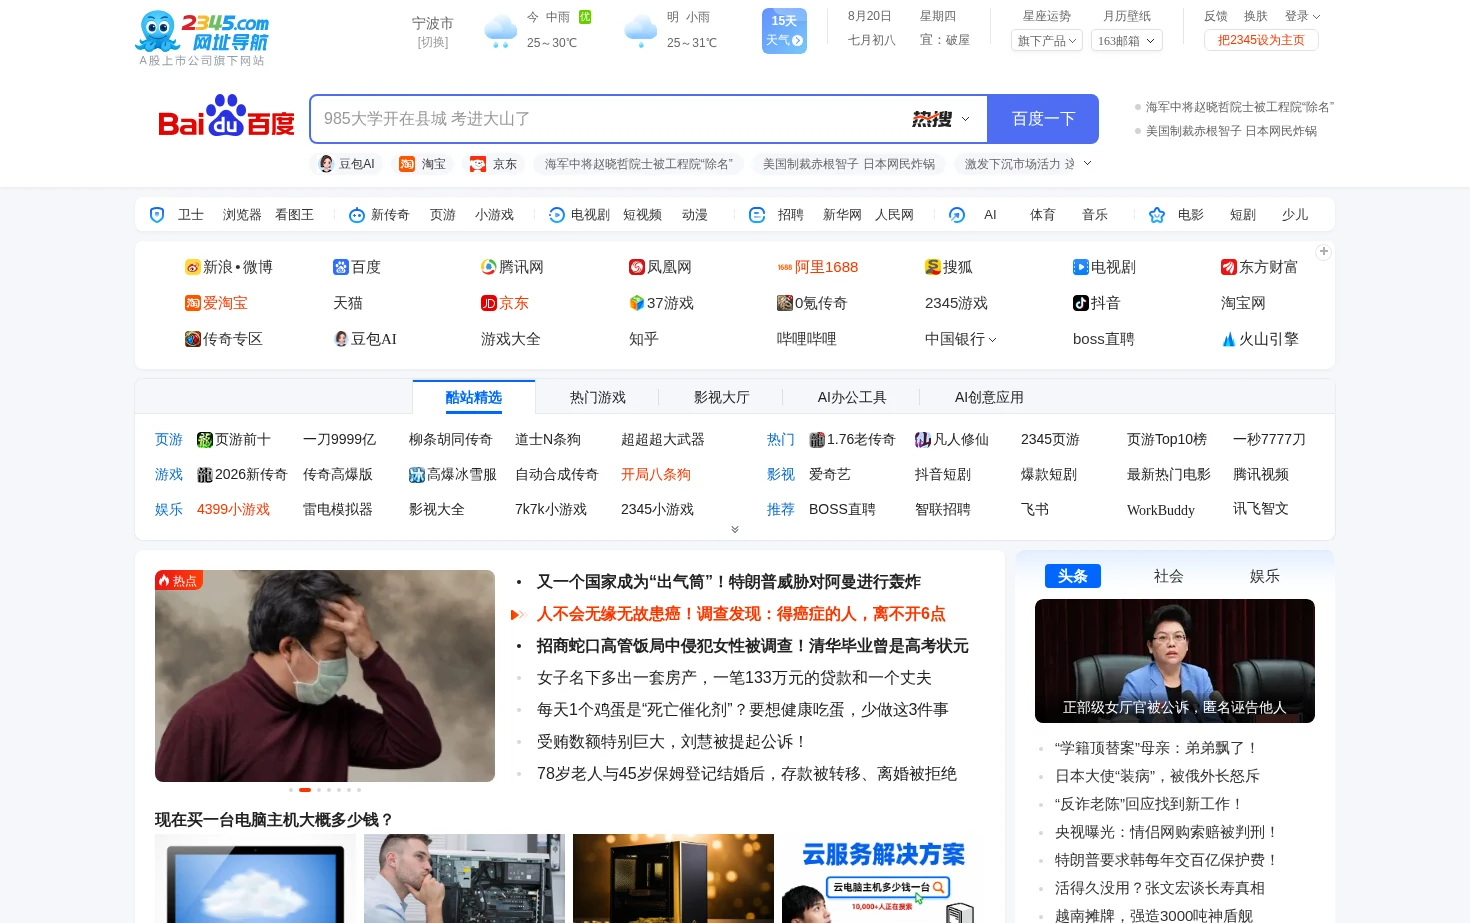Open the 知乎 site link
1470x923 pixels.
click(x=644, y=339)
